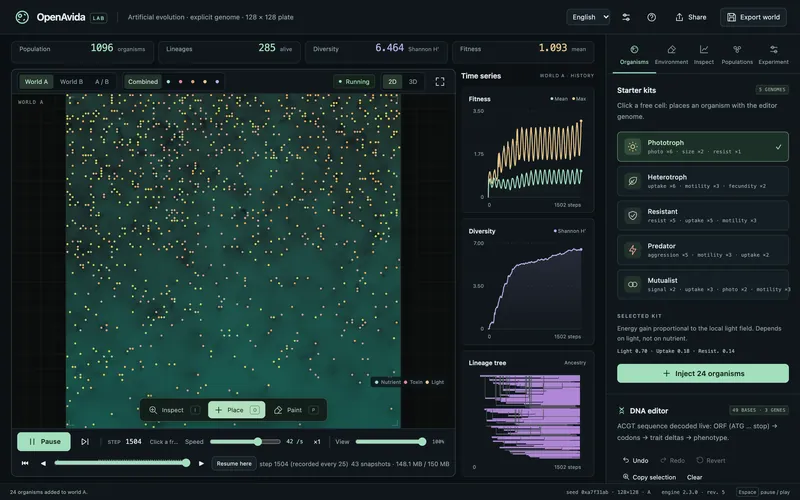The width and height of the screenshot is (800, 500).
Task: Click the Diversity Shannon chart
Action: click(x=529, y=283)
